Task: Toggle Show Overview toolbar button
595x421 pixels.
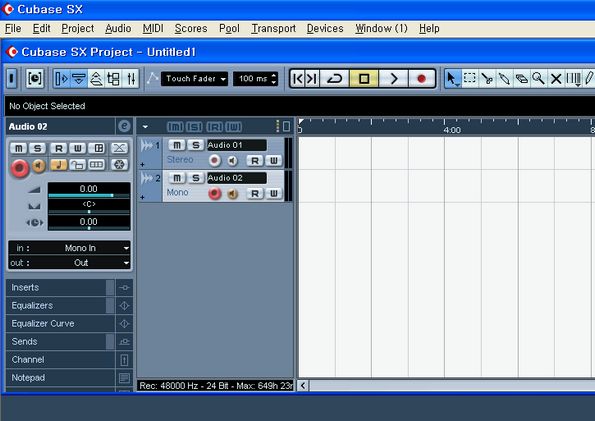Action: point(96,79)
